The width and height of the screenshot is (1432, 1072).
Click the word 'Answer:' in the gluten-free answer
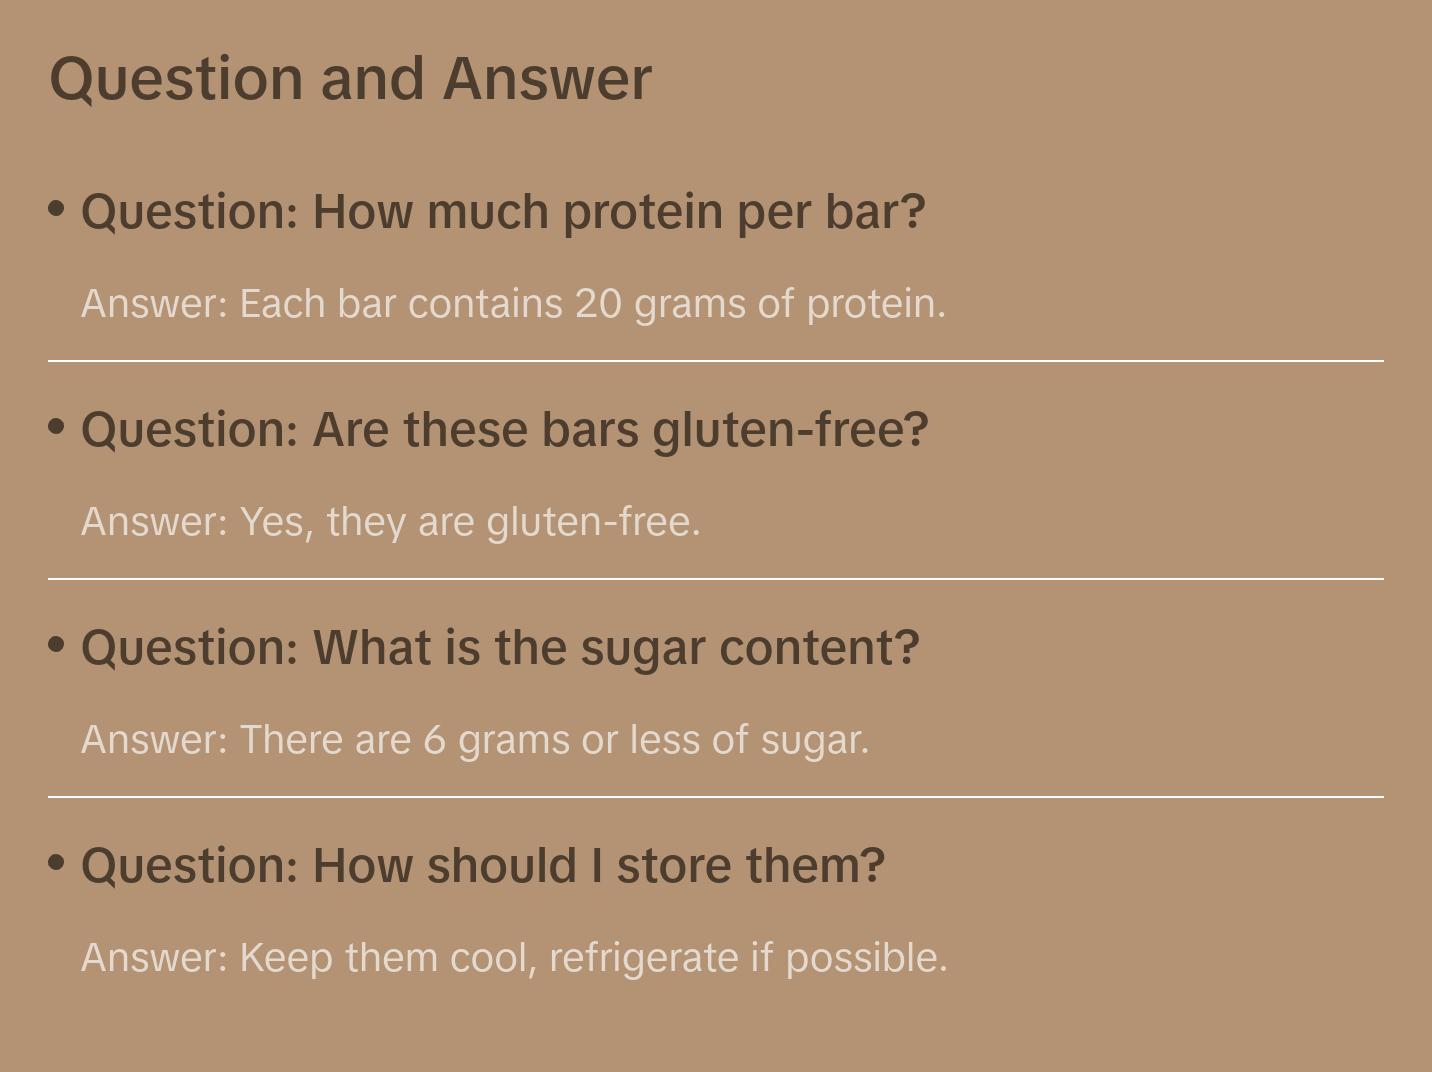[155, 522]
